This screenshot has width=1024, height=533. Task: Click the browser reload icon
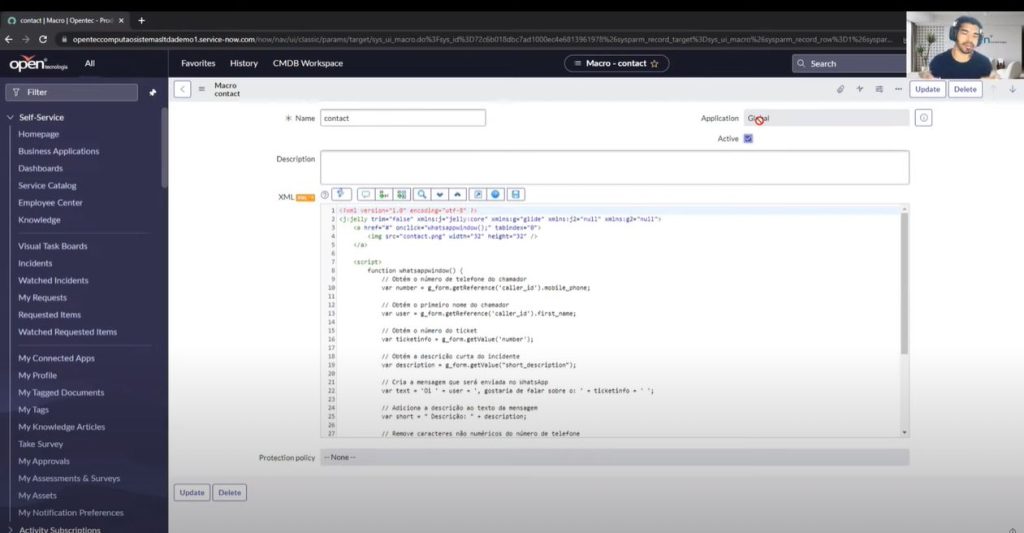(42, 39)
